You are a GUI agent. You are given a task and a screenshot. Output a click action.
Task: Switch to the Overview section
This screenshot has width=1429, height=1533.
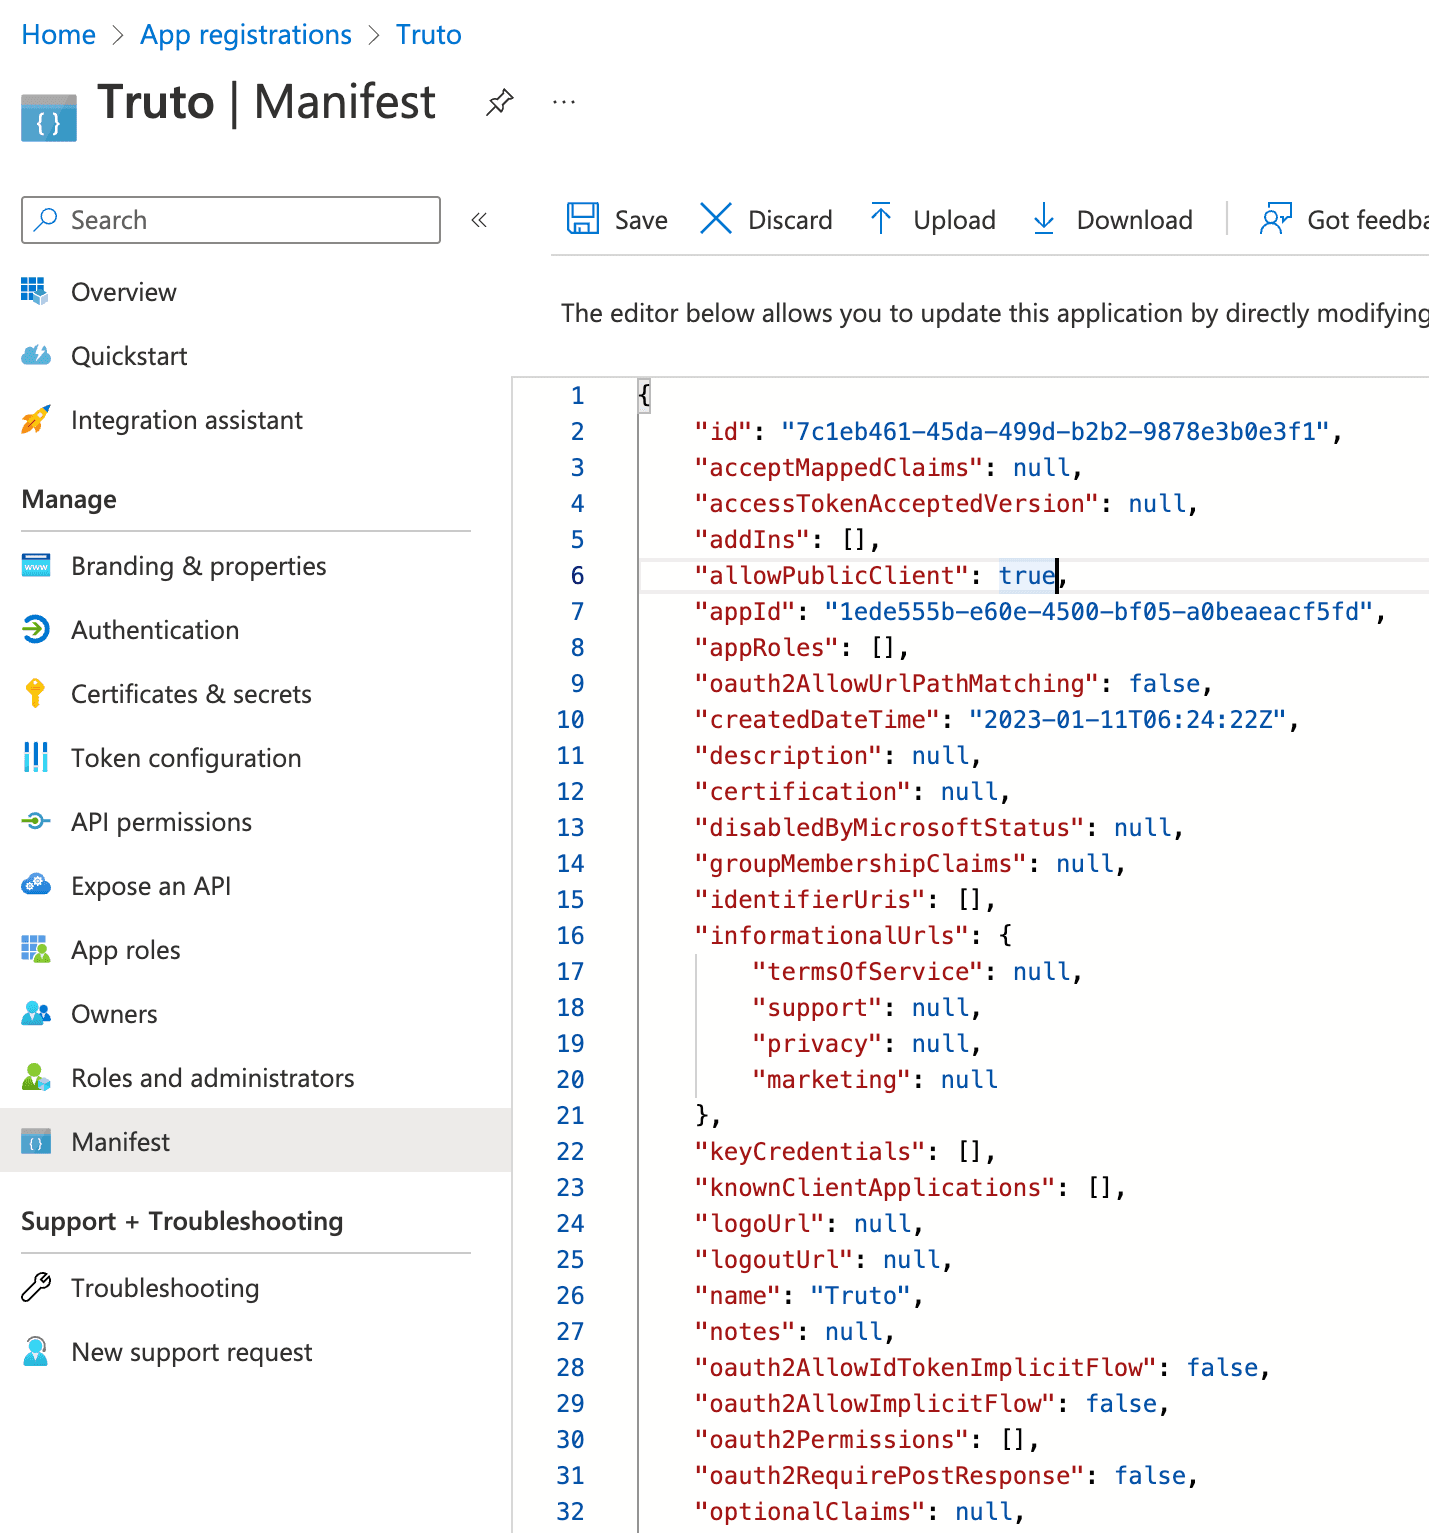pyautogui.click(x=123, y=291)
